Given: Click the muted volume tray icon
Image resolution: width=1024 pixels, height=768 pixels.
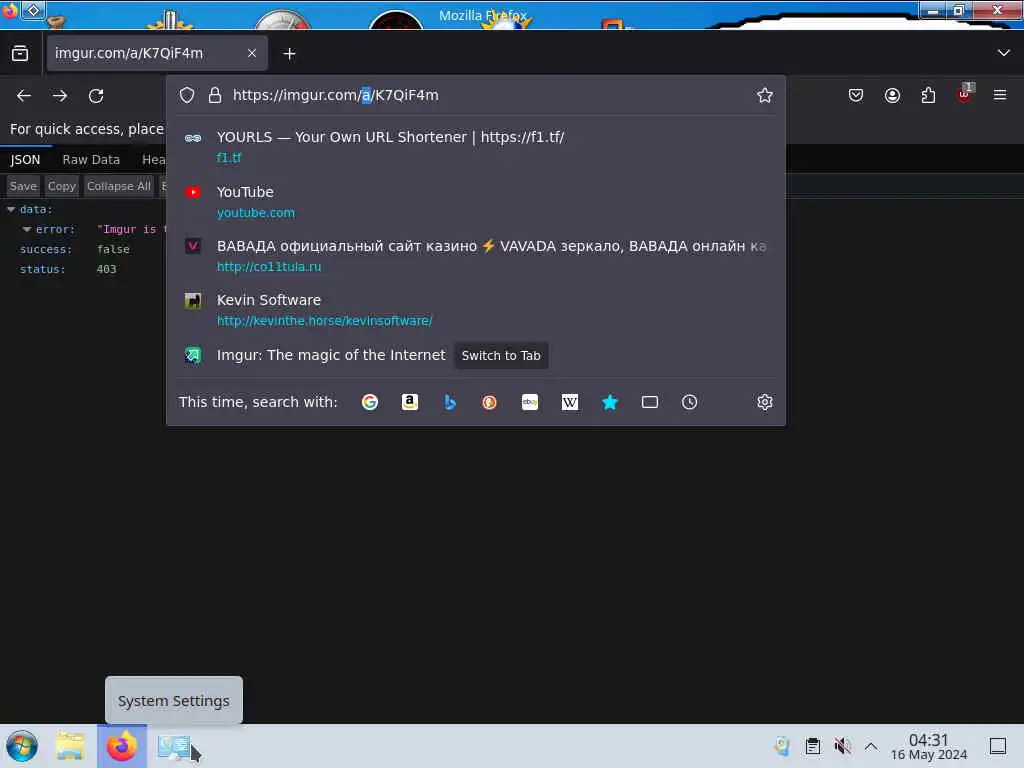Looking at the screenshot, I should coord(842,746).
